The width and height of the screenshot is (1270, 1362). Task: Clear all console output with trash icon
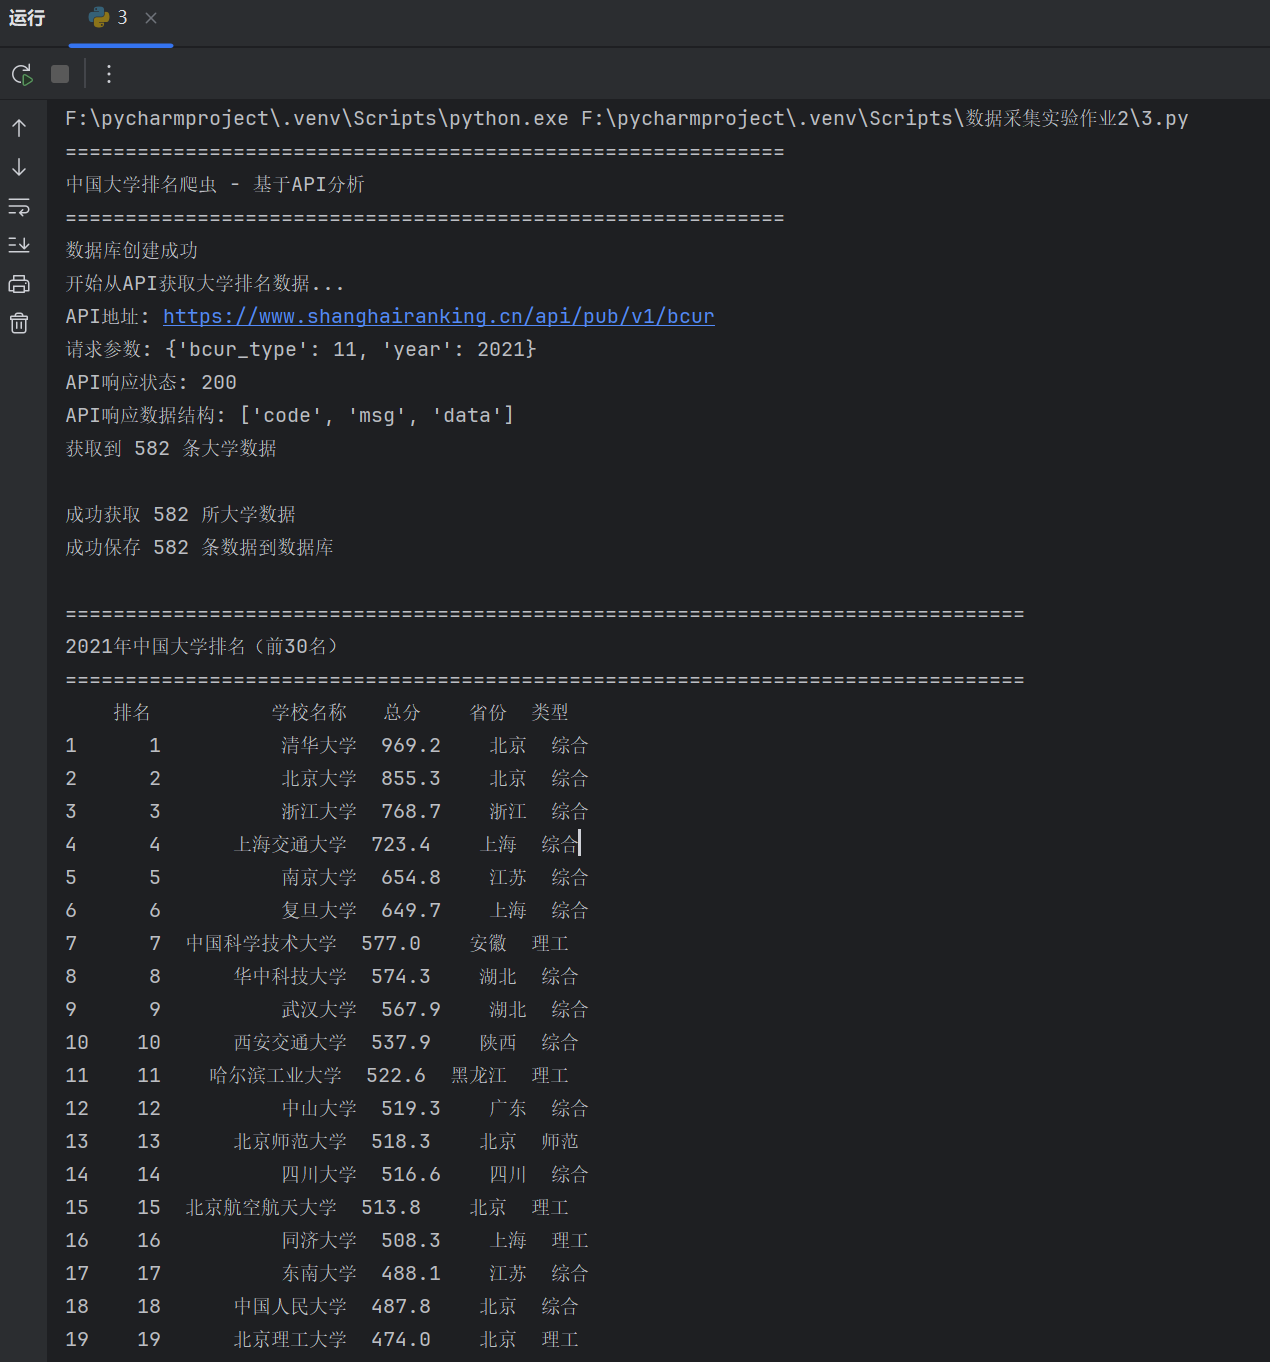tap(19, 323)
